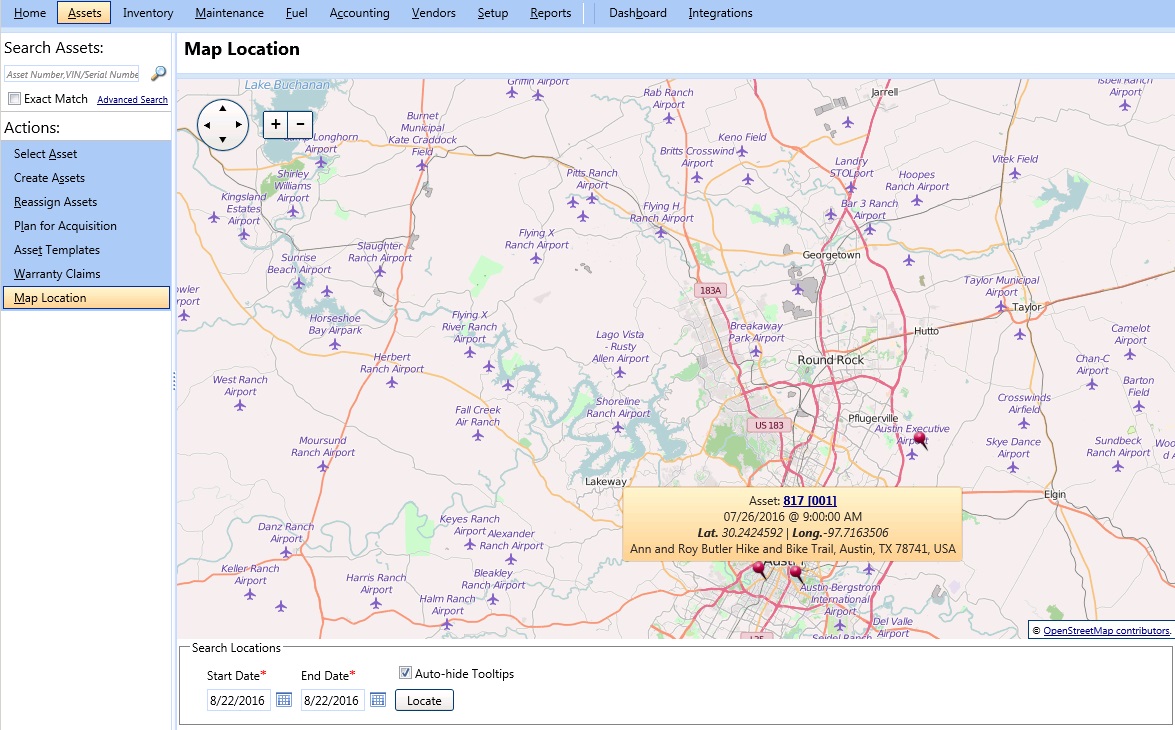Click the Jarrell label on map
1175x730 pixels.
coord(884,92)
